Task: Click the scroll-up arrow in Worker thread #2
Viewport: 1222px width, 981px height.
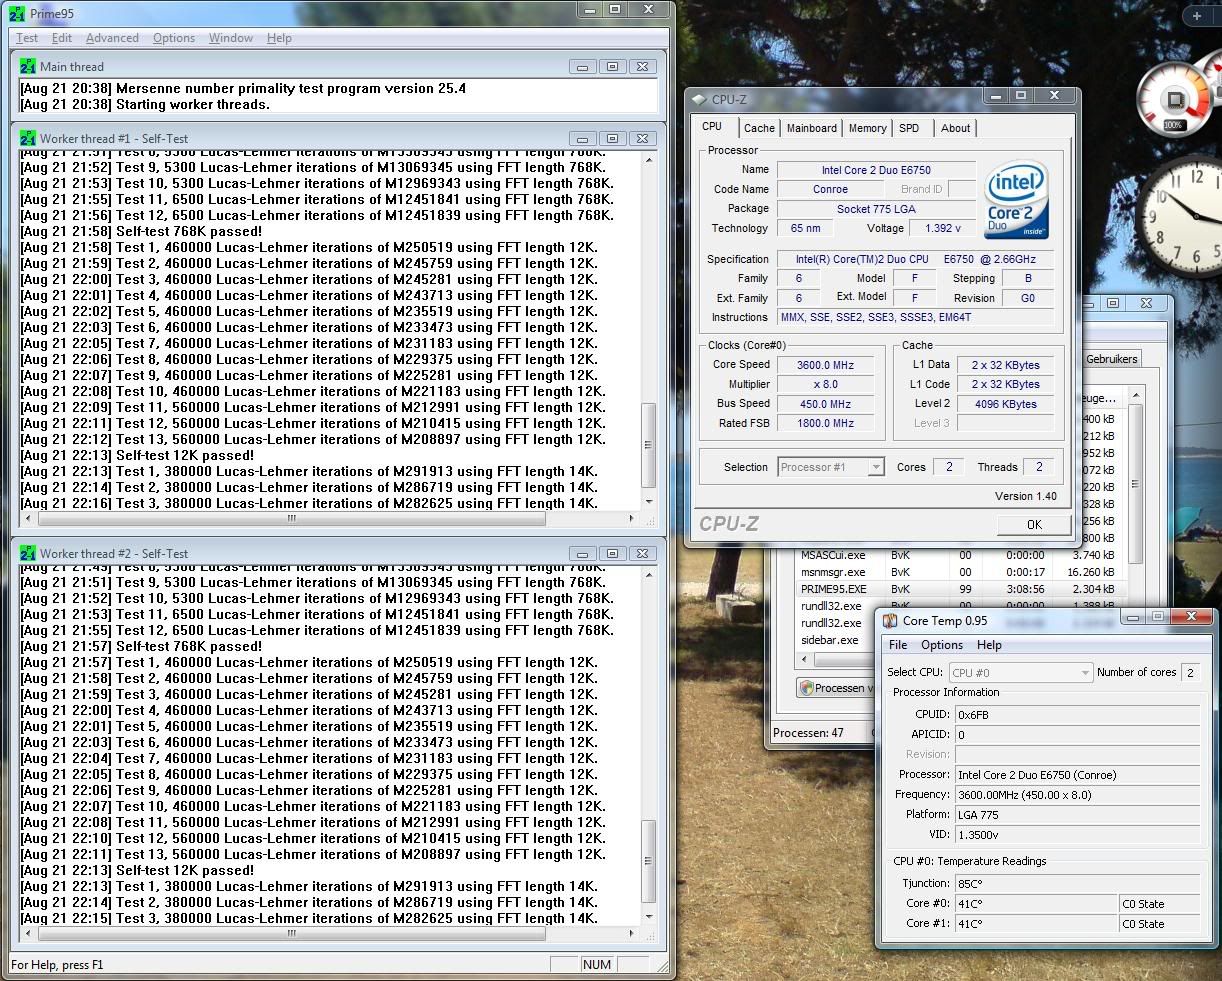Action: click(649, 575)
